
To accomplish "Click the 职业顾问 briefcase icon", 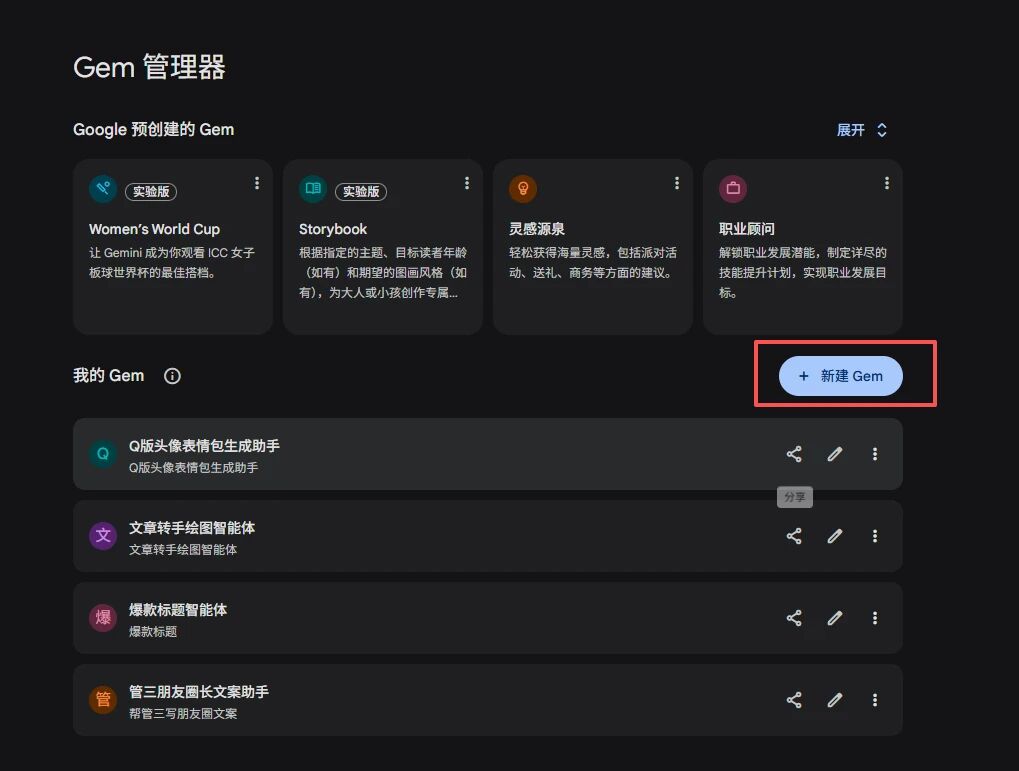I will tap(732, 188).
